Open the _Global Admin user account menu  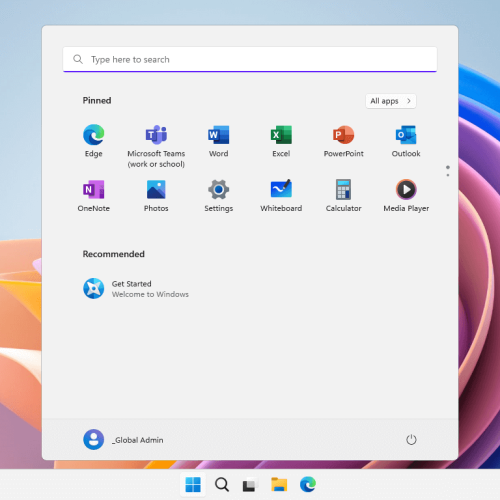[123, 440]
